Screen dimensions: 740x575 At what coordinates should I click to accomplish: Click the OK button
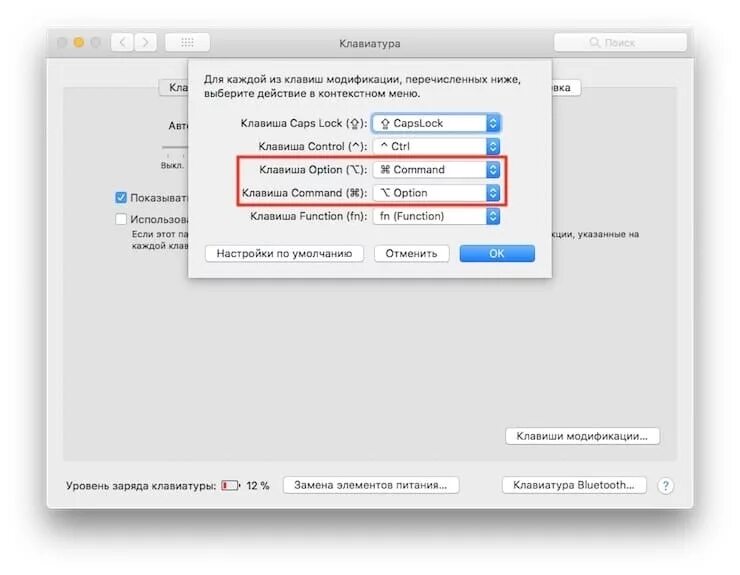click(497, 254)
